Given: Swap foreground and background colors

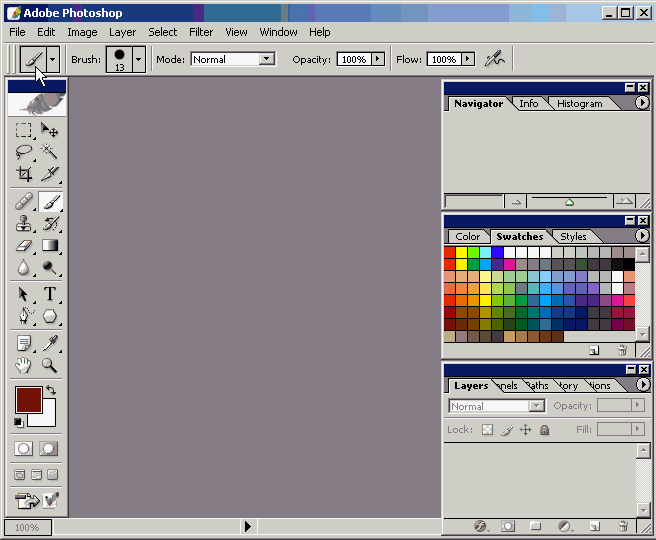Looking at the screenshot, I should point(51,391).
